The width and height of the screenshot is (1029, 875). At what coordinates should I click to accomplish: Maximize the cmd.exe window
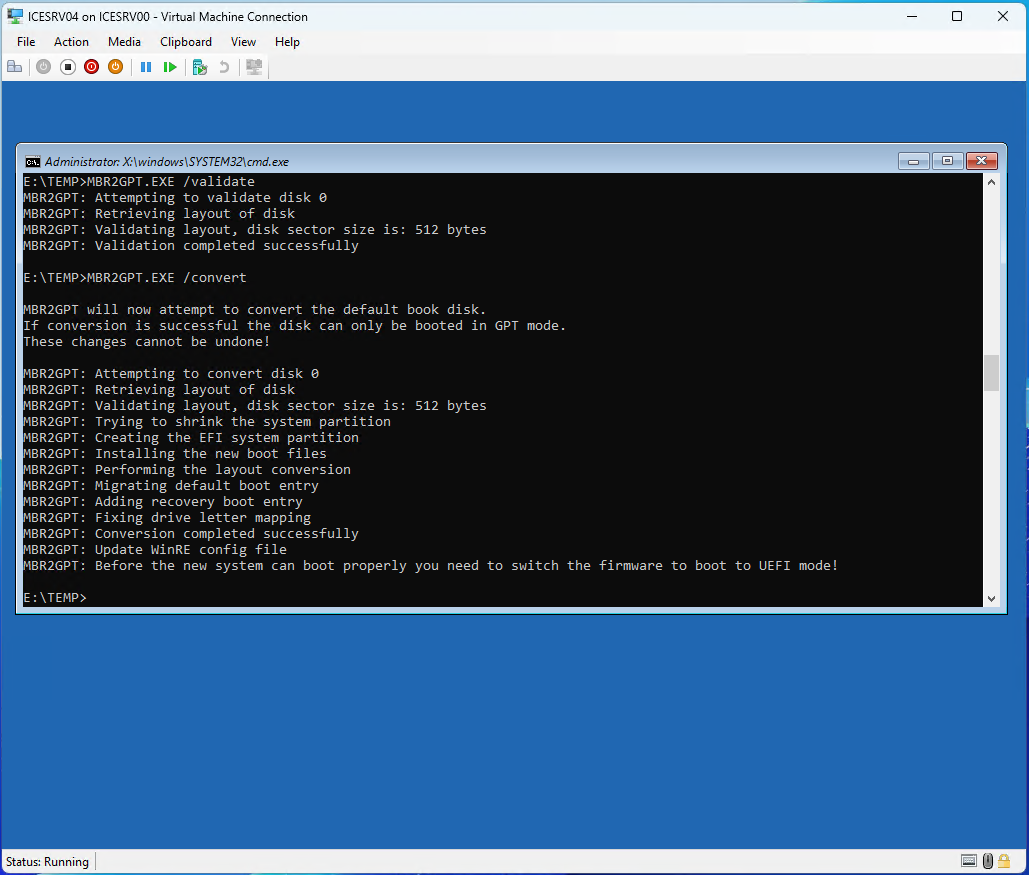[x=948, y=161]
